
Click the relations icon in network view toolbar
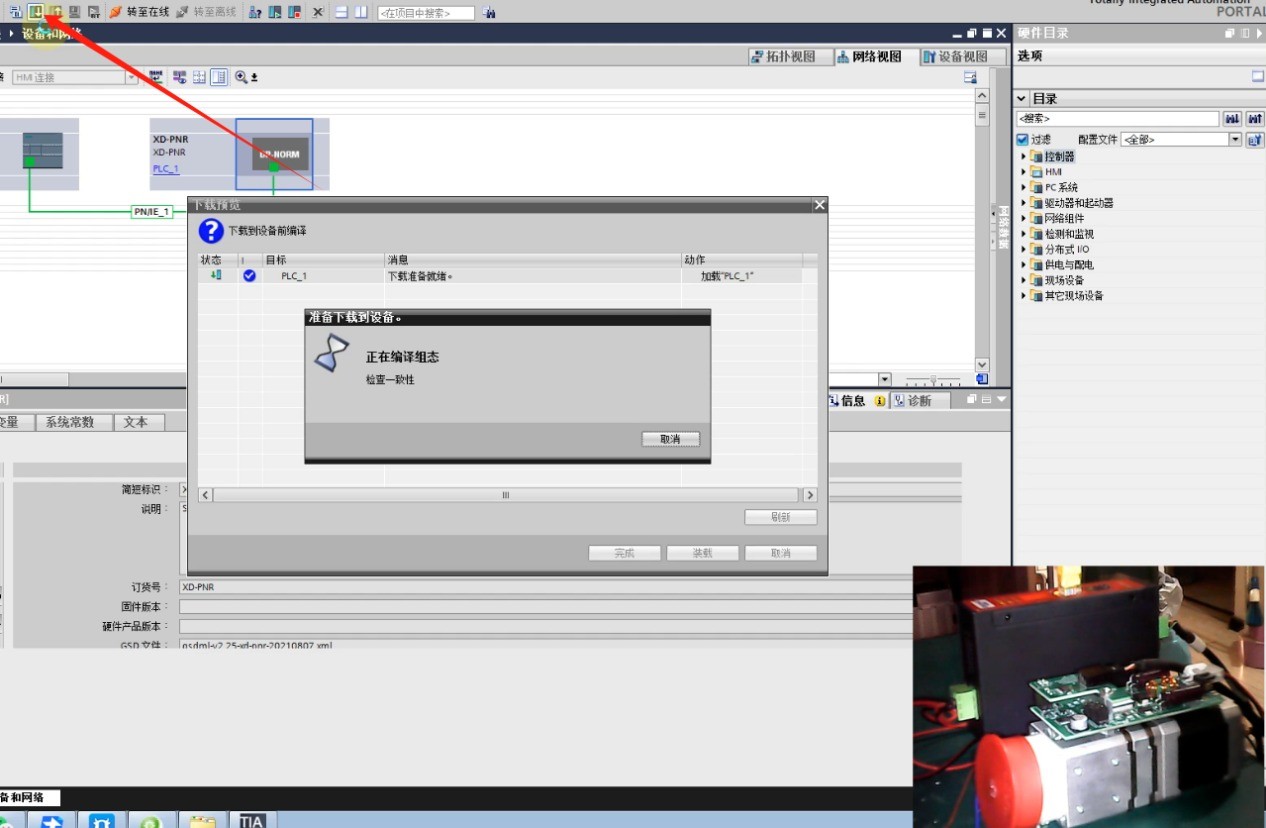[156, 77]
